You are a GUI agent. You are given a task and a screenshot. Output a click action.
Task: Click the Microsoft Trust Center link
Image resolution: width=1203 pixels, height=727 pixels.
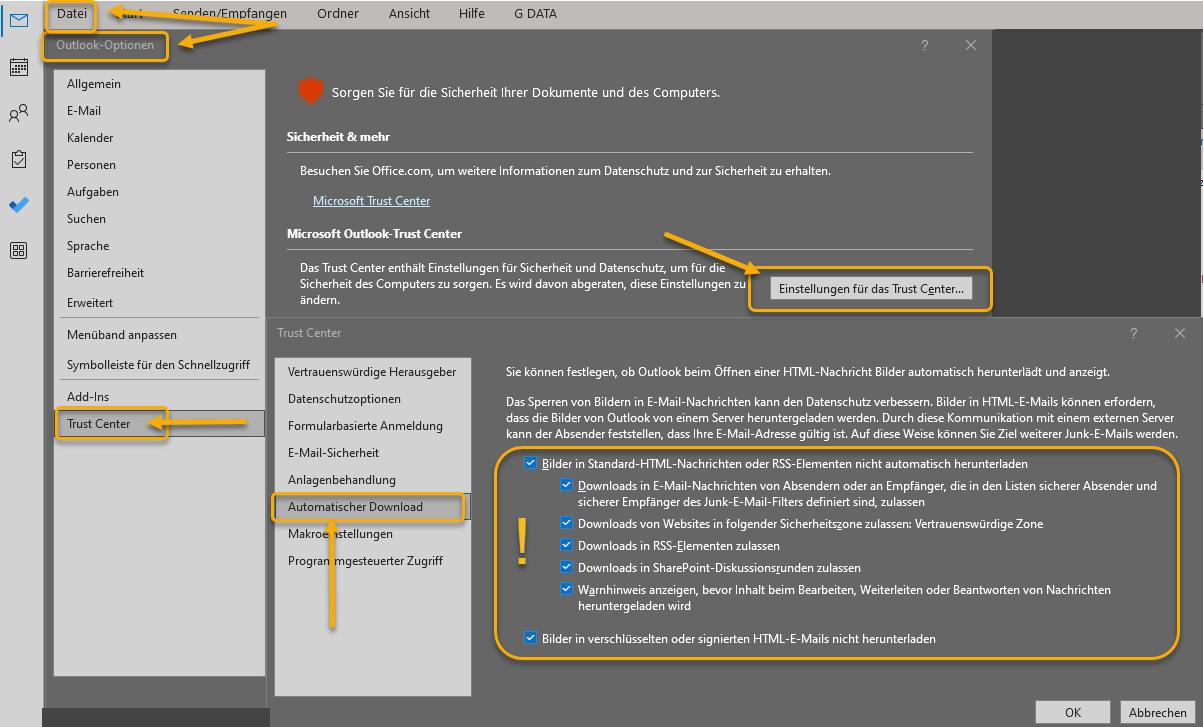(x=371, y=201)
